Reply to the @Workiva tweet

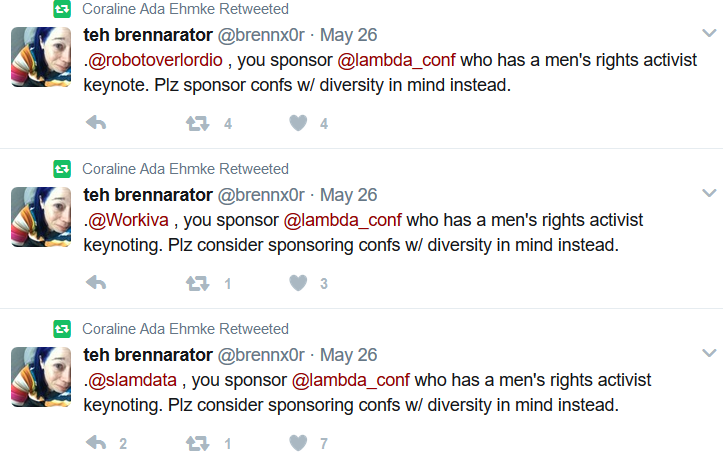[96, 283]
